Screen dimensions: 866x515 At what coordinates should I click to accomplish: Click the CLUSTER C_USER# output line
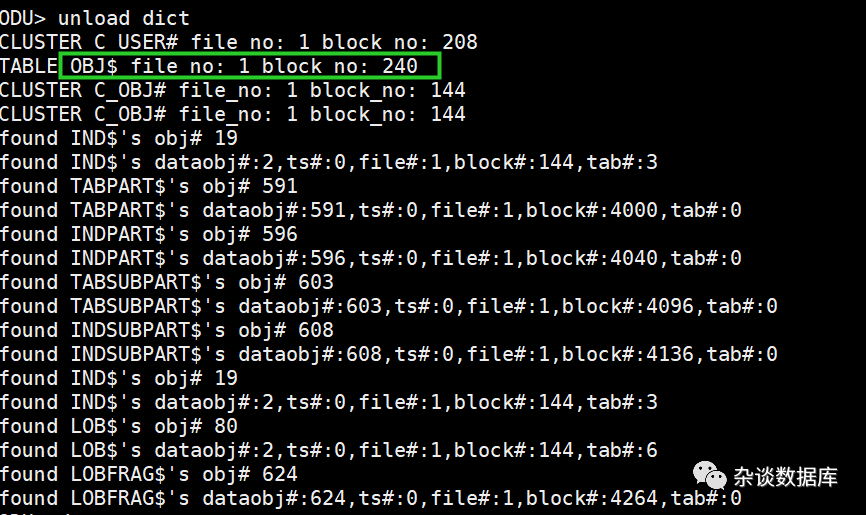pos(239,42)
